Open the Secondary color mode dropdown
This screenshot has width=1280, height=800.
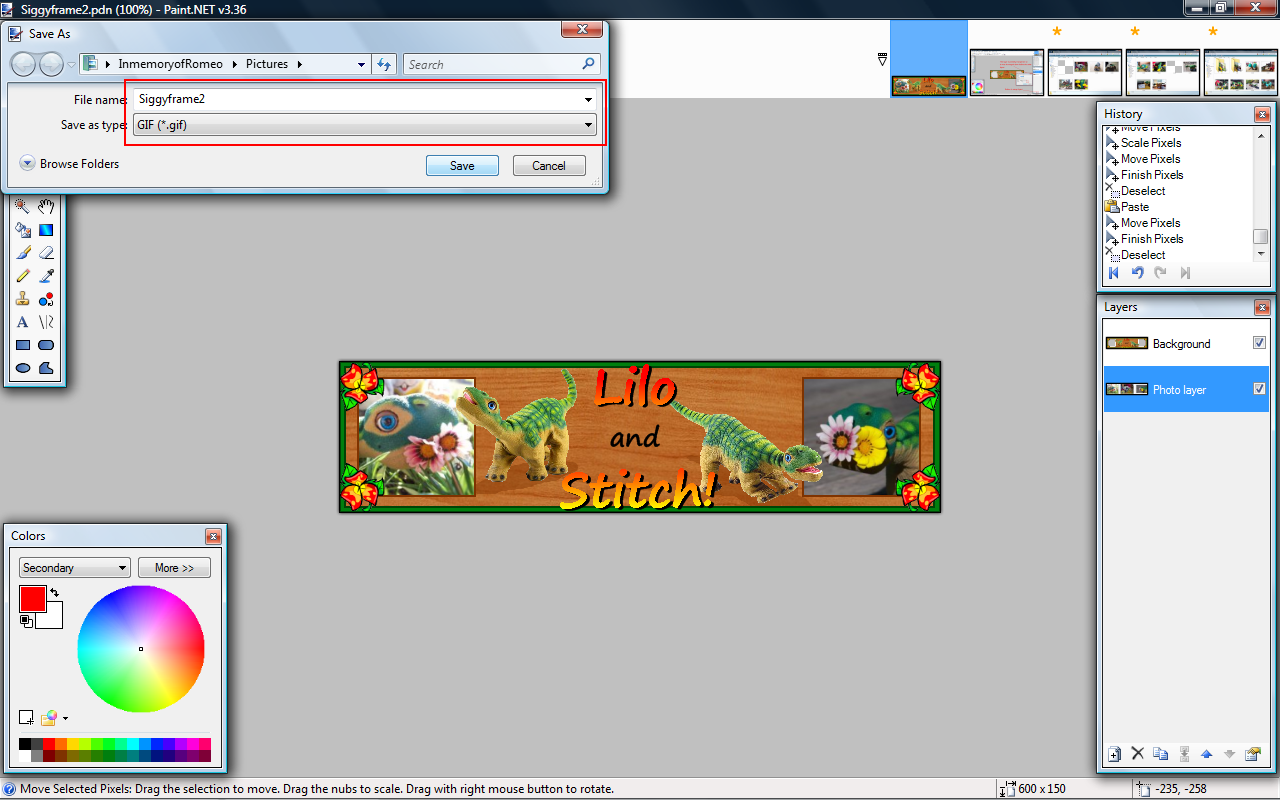pyautogui.click(x=75, y=568)
